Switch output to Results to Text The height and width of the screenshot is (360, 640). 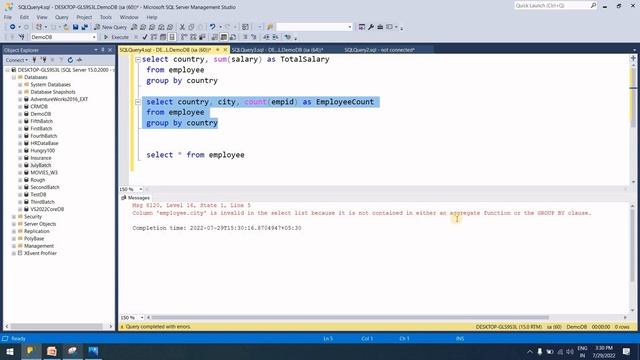pos(214,37)
